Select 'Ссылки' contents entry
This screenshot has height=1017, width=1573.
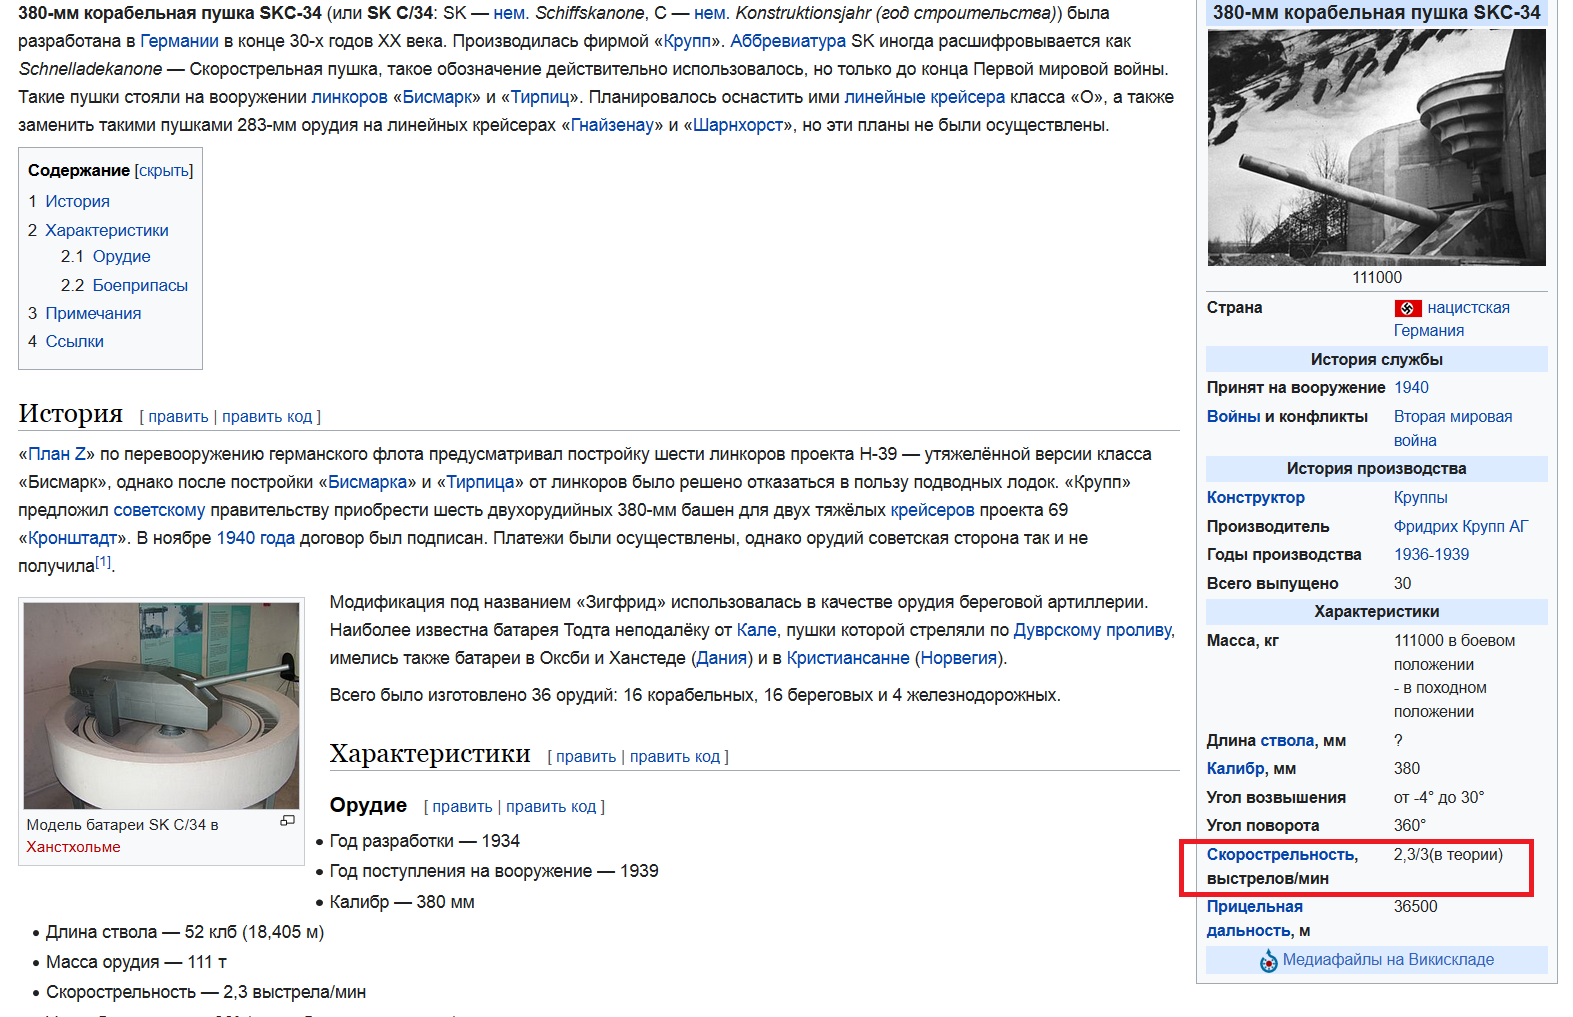[74, 341]
